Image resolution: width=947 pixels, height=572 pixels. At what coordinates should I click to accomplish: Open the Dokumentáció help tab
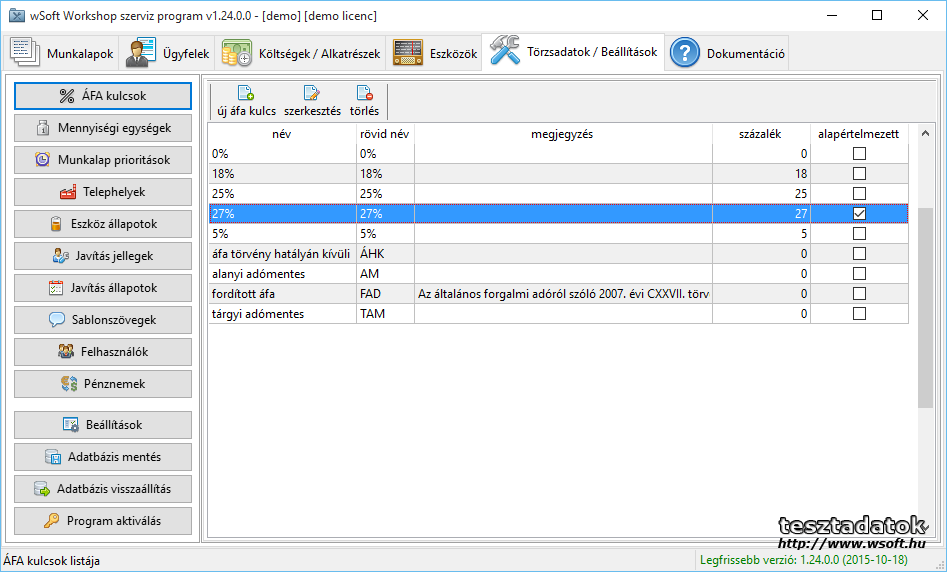pyautogui.click(x=728, y=54)
